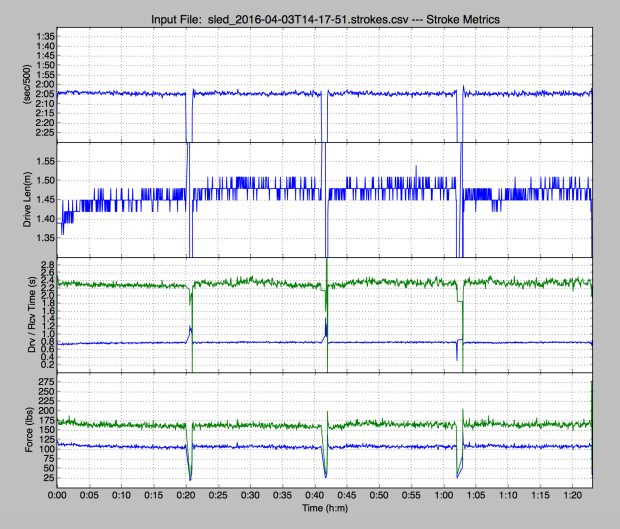
Task: Click the 2:00 tick on the pace axis
Action: pyautogui.click(x=42, y=84)
